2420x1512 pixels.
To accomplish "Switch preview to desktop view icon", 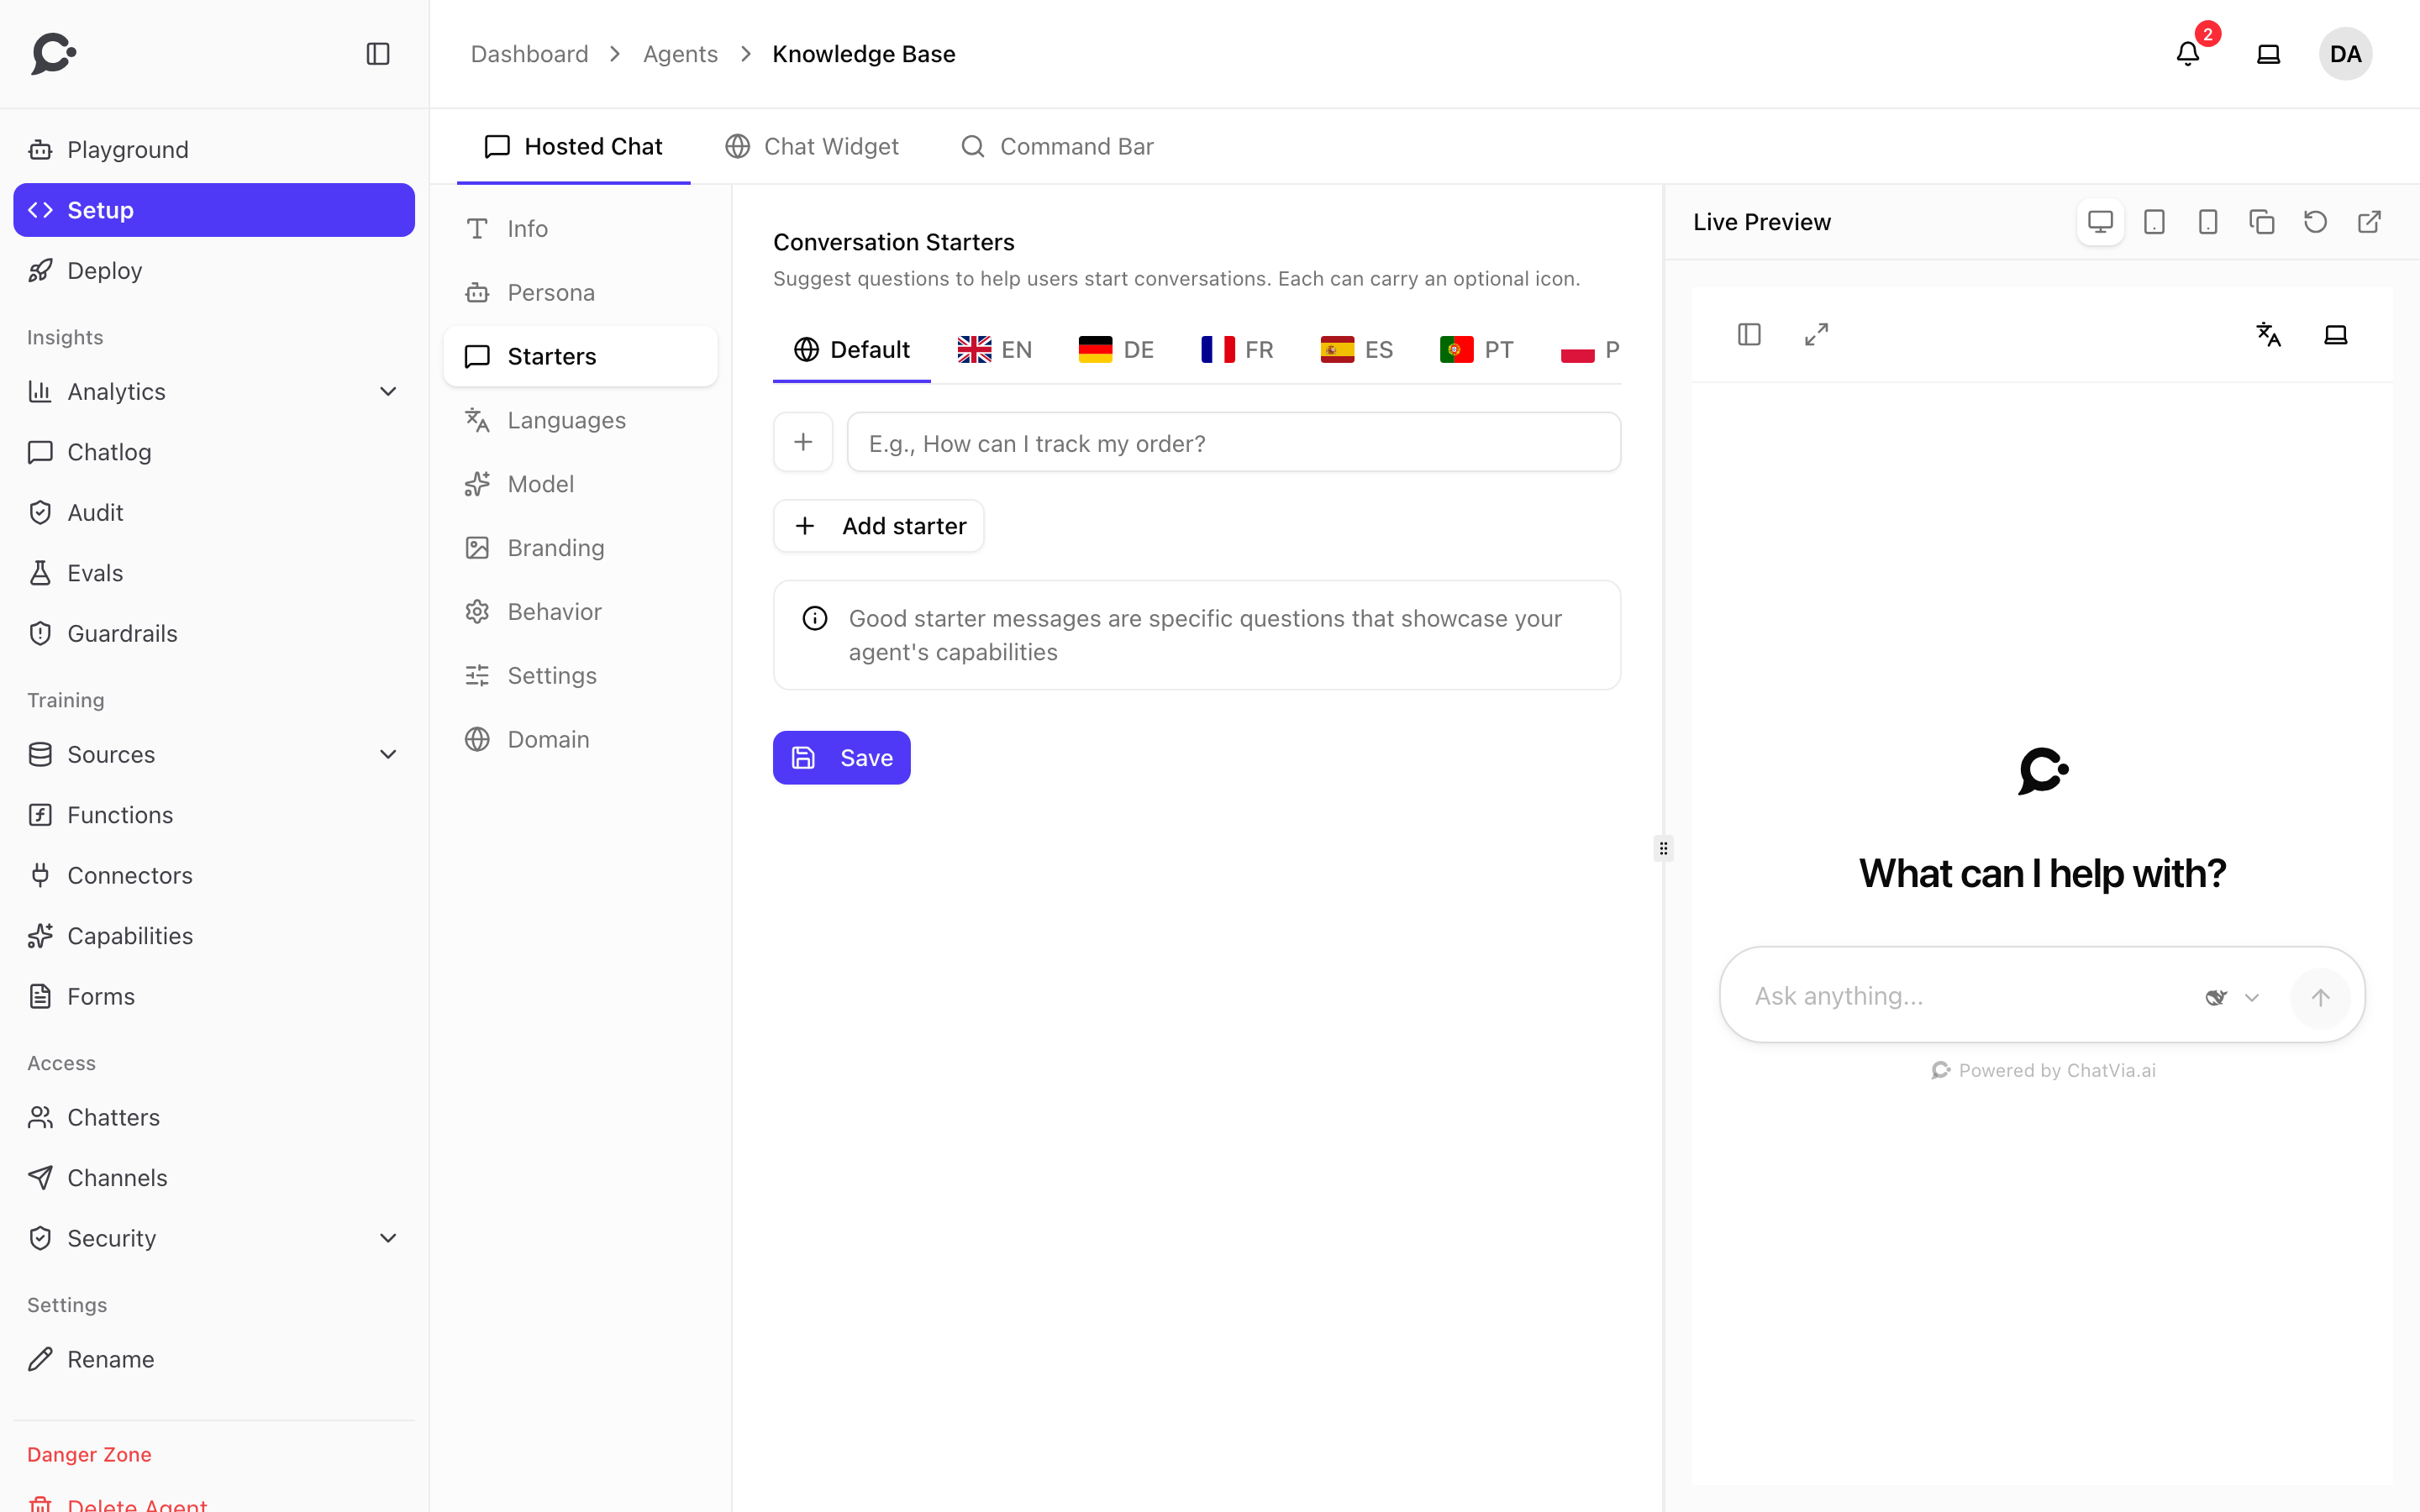I will pyautogui.click(x=2100, y=222).
